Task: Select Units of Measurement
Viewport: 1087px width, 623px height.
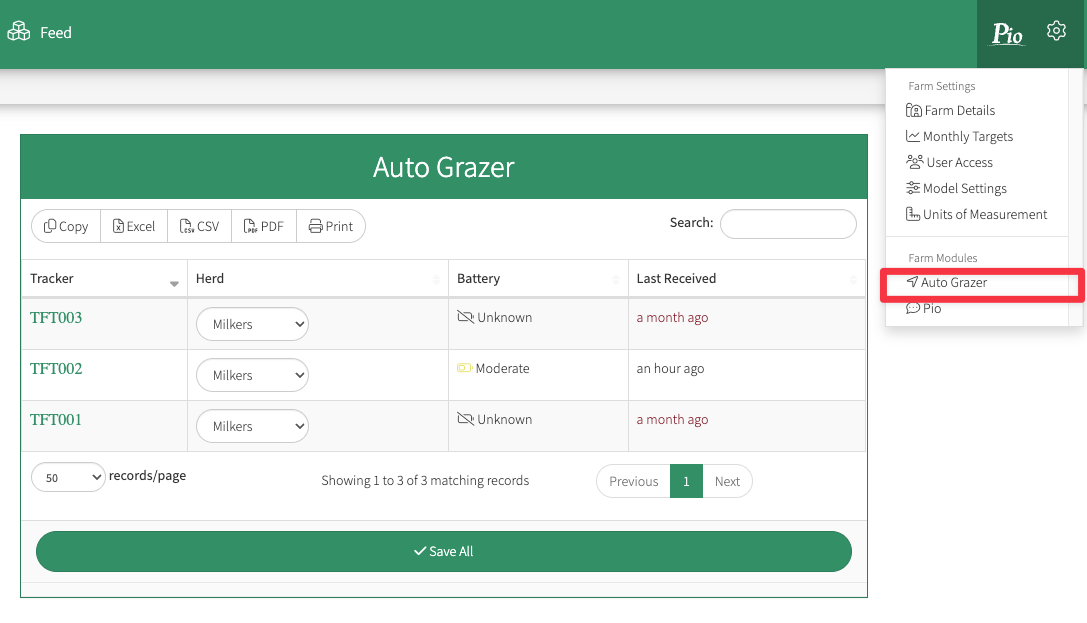Action: tap(984, 215)
